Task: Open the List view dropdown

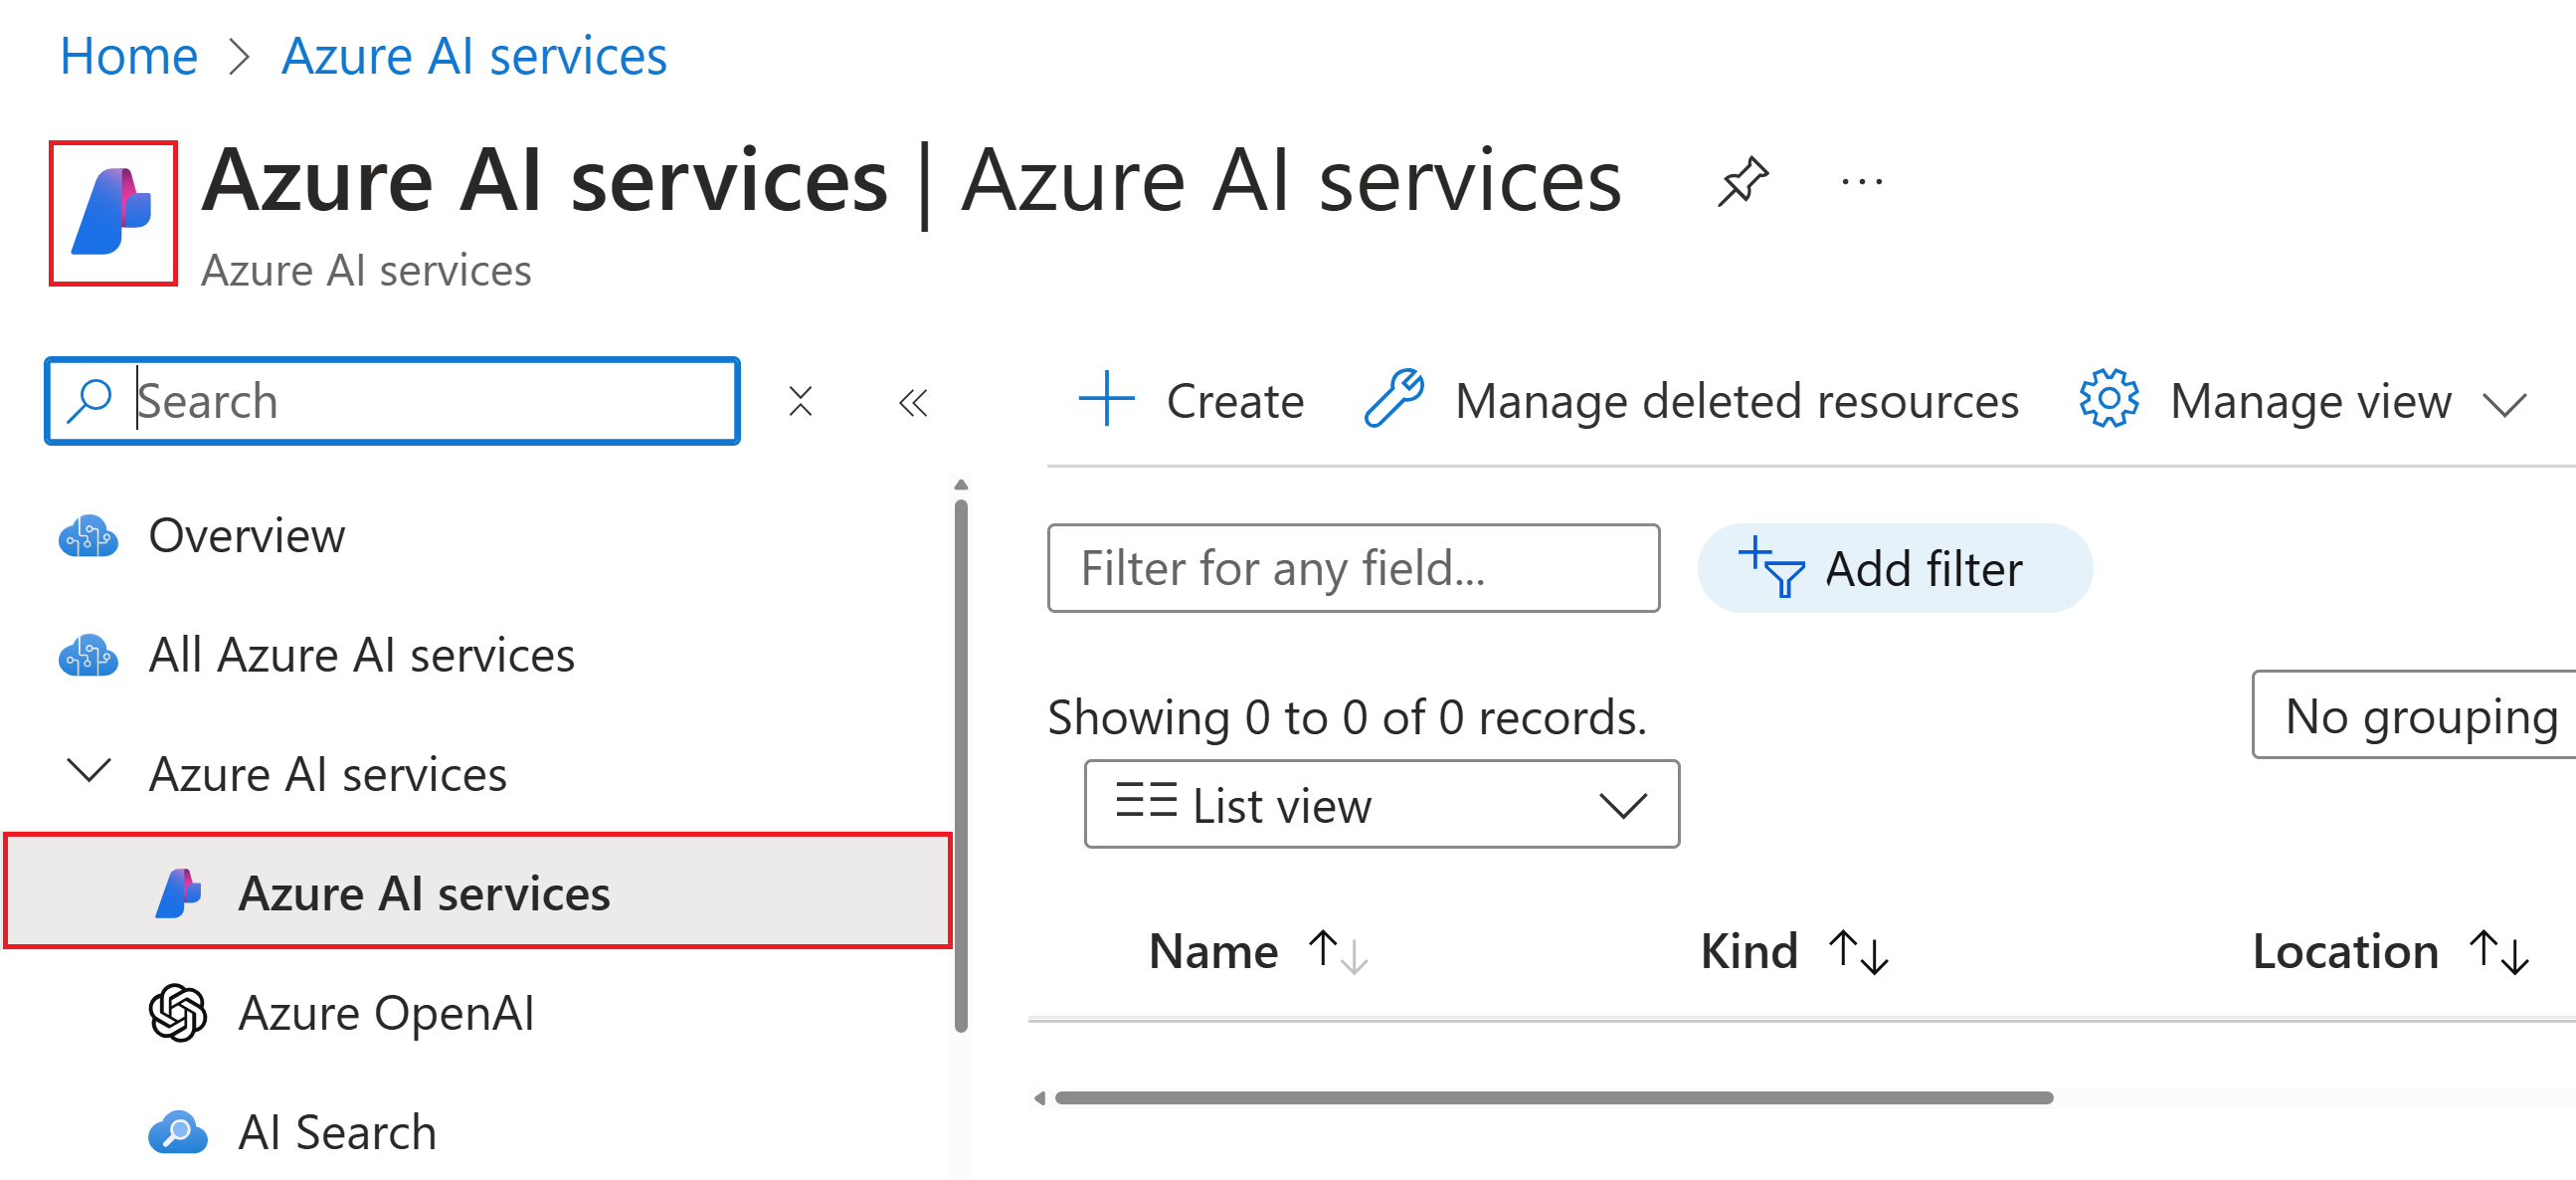Action: 1381,805
